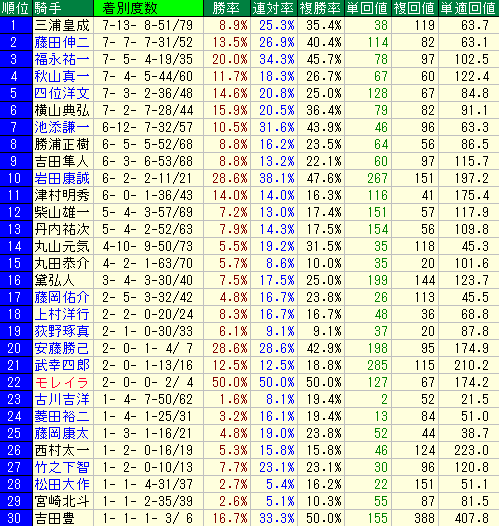Select the 三浦皇成 name cell
The height and width of the screenshot is (526, 499).
point(63,25)
